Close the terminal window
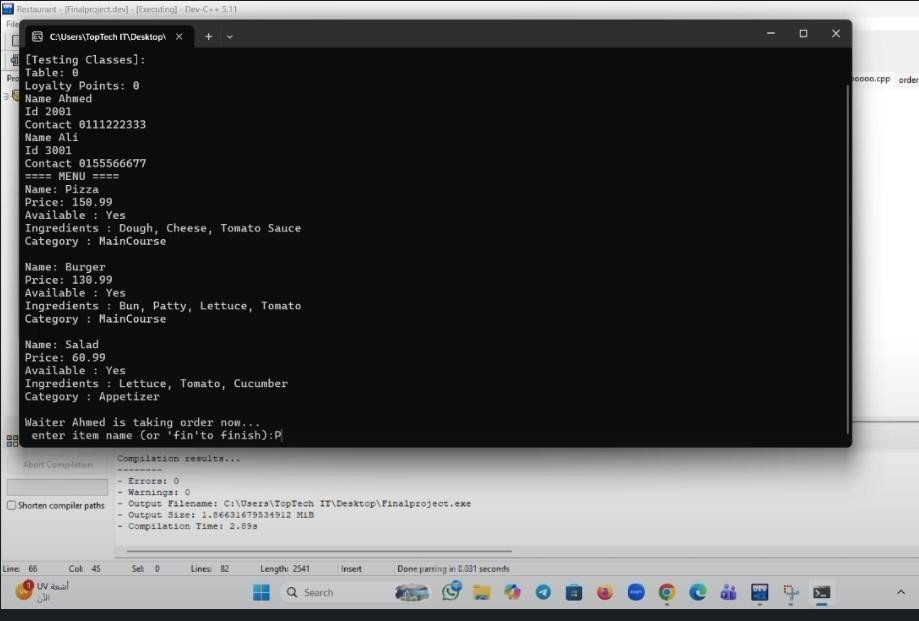Image resolution: width=919 pixels, height=621 pixels. 836,33
